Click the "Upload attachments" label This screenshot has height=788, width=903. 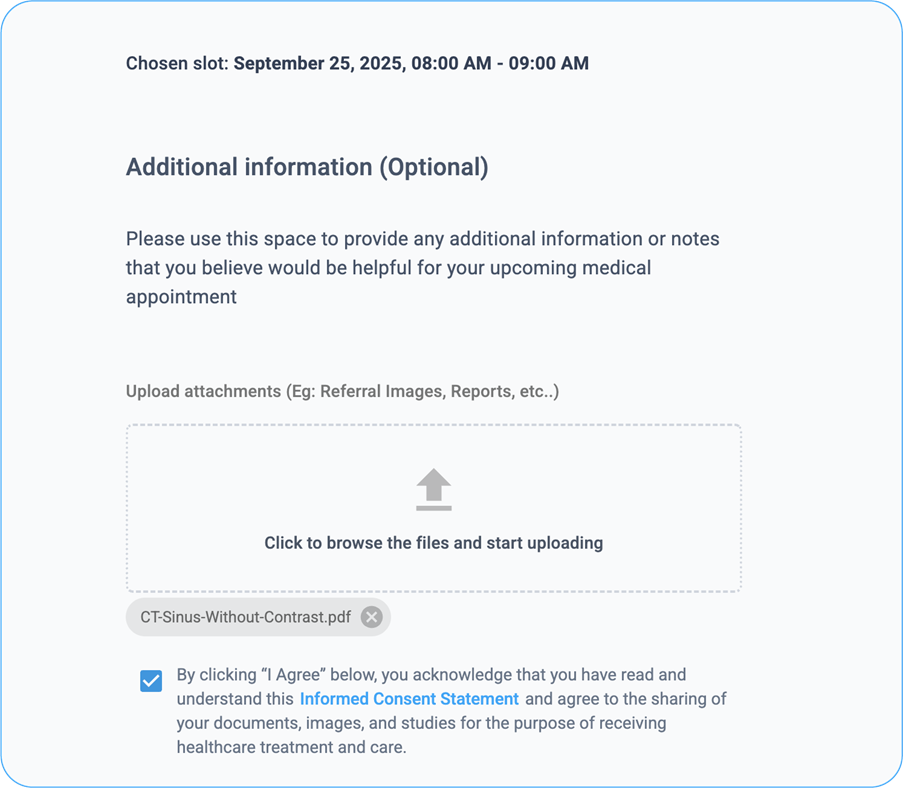point(203,391)
